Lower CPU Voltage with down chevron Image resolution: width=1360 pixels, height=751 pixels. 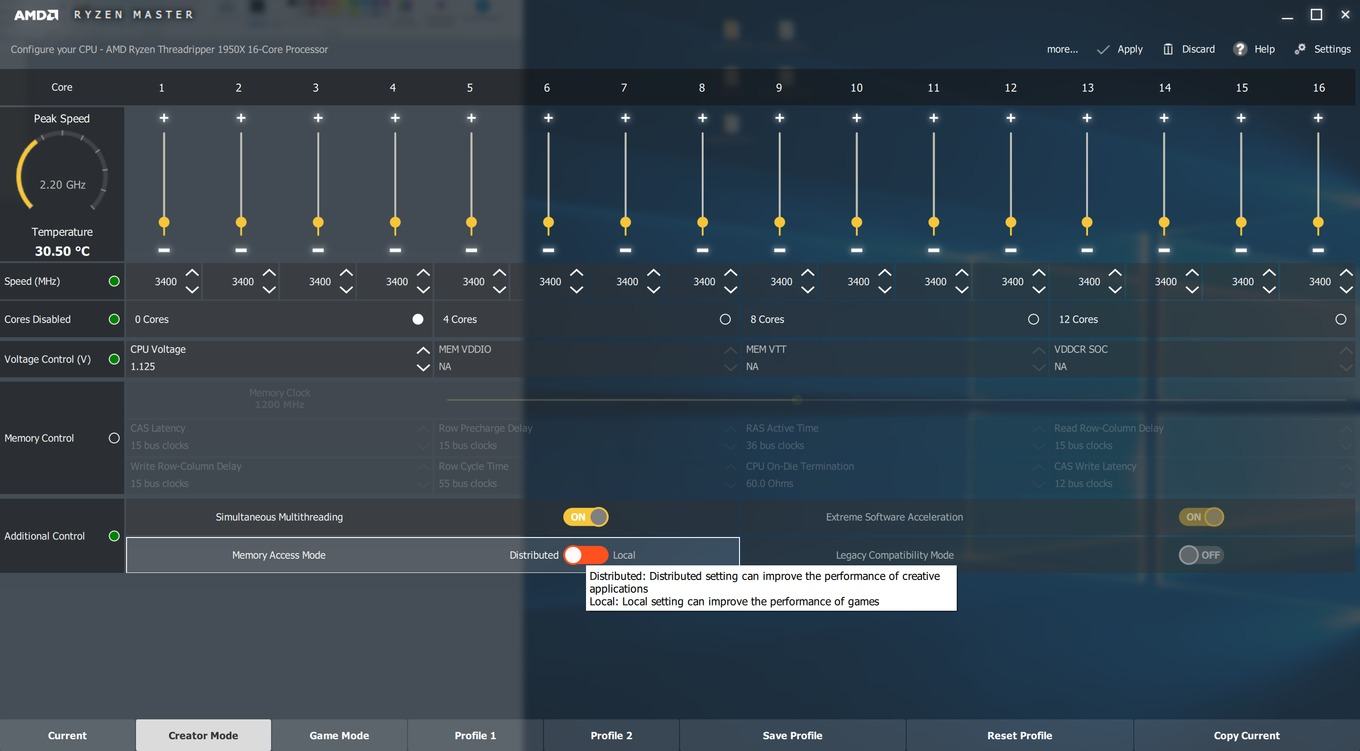[423, 368]
